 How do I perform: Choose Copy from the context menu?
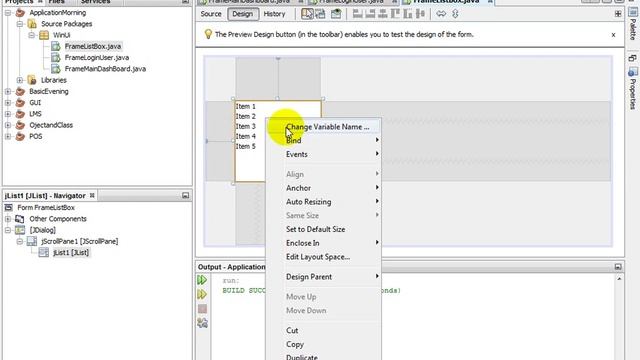point(323,344)
